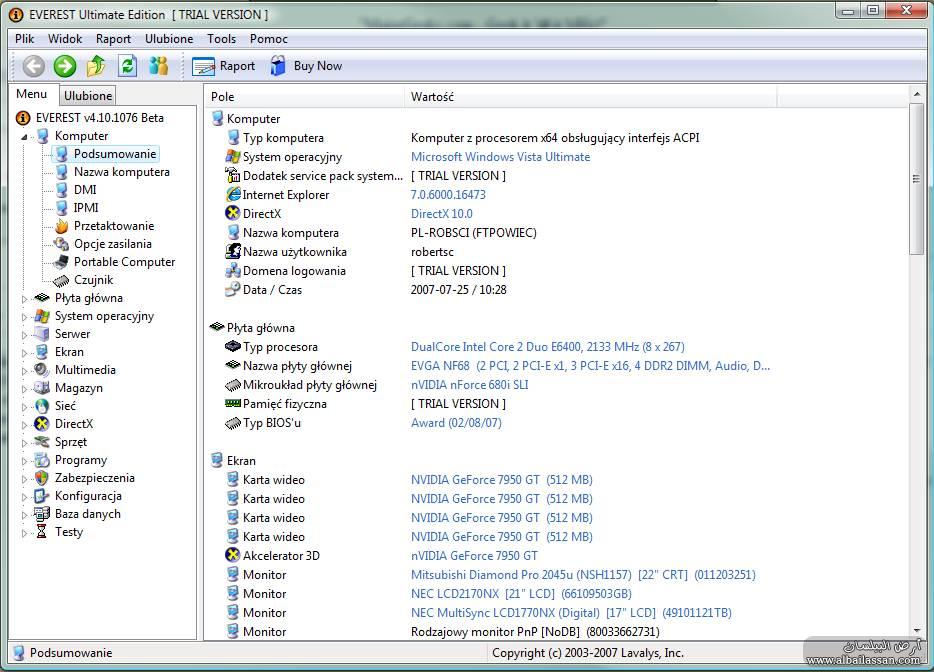Open the DirectX 10.0 link
This screenshot has height=672, width=934.
tap(441, 214)
